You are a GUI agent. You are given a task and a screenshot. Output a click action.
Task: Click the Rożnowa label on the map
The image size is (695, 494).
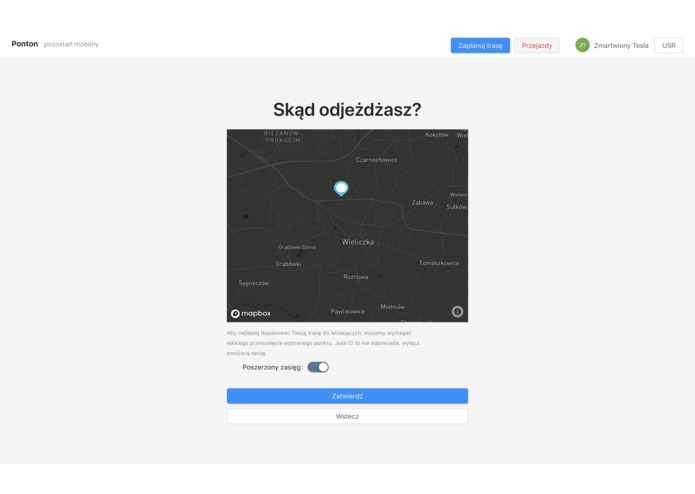pyautogui.click(x=355, y=276)
